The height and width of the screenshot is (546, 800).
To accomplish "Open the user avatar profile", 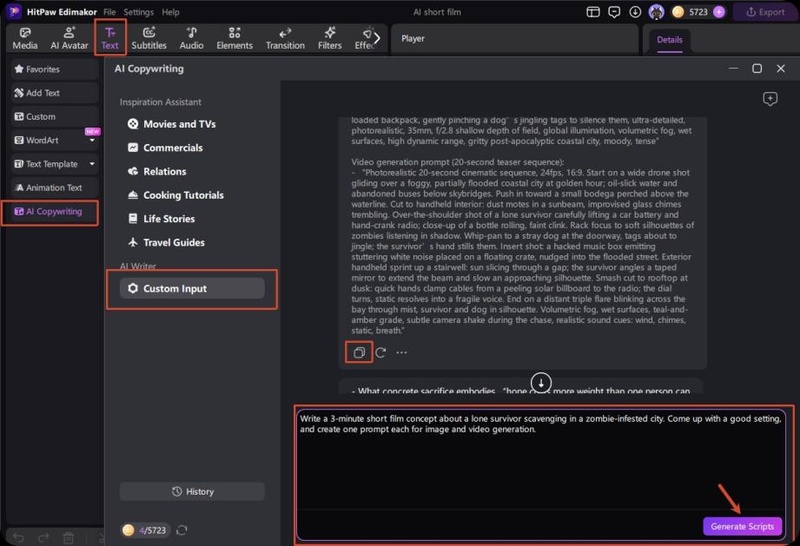I will click(x=656, y=12).
